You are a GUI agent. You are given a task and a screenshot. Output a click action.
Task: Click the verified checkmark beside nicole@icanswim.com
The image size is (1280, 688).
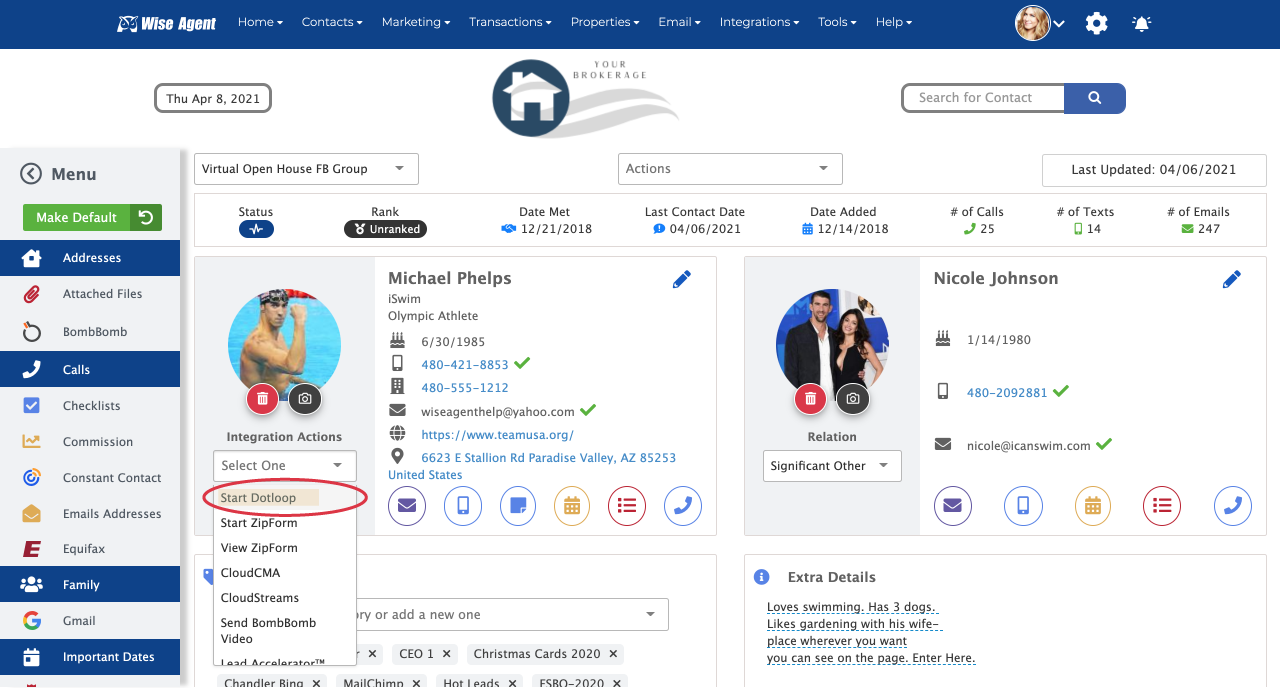pos(1103,445)
